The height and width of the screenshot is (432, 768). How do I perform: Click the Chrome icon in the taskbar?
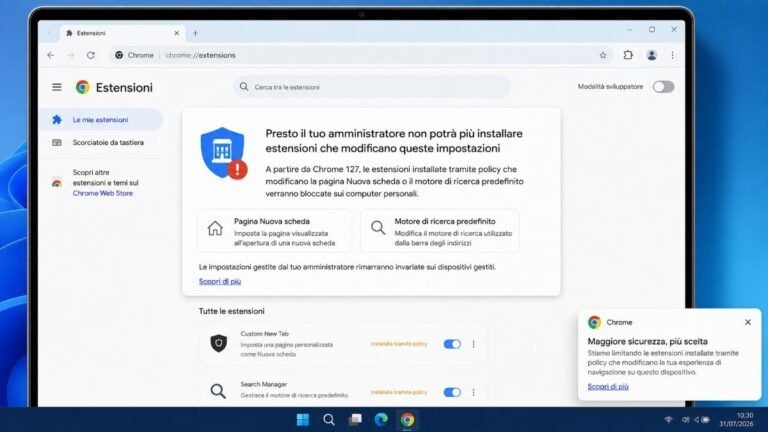pos(407,420)
